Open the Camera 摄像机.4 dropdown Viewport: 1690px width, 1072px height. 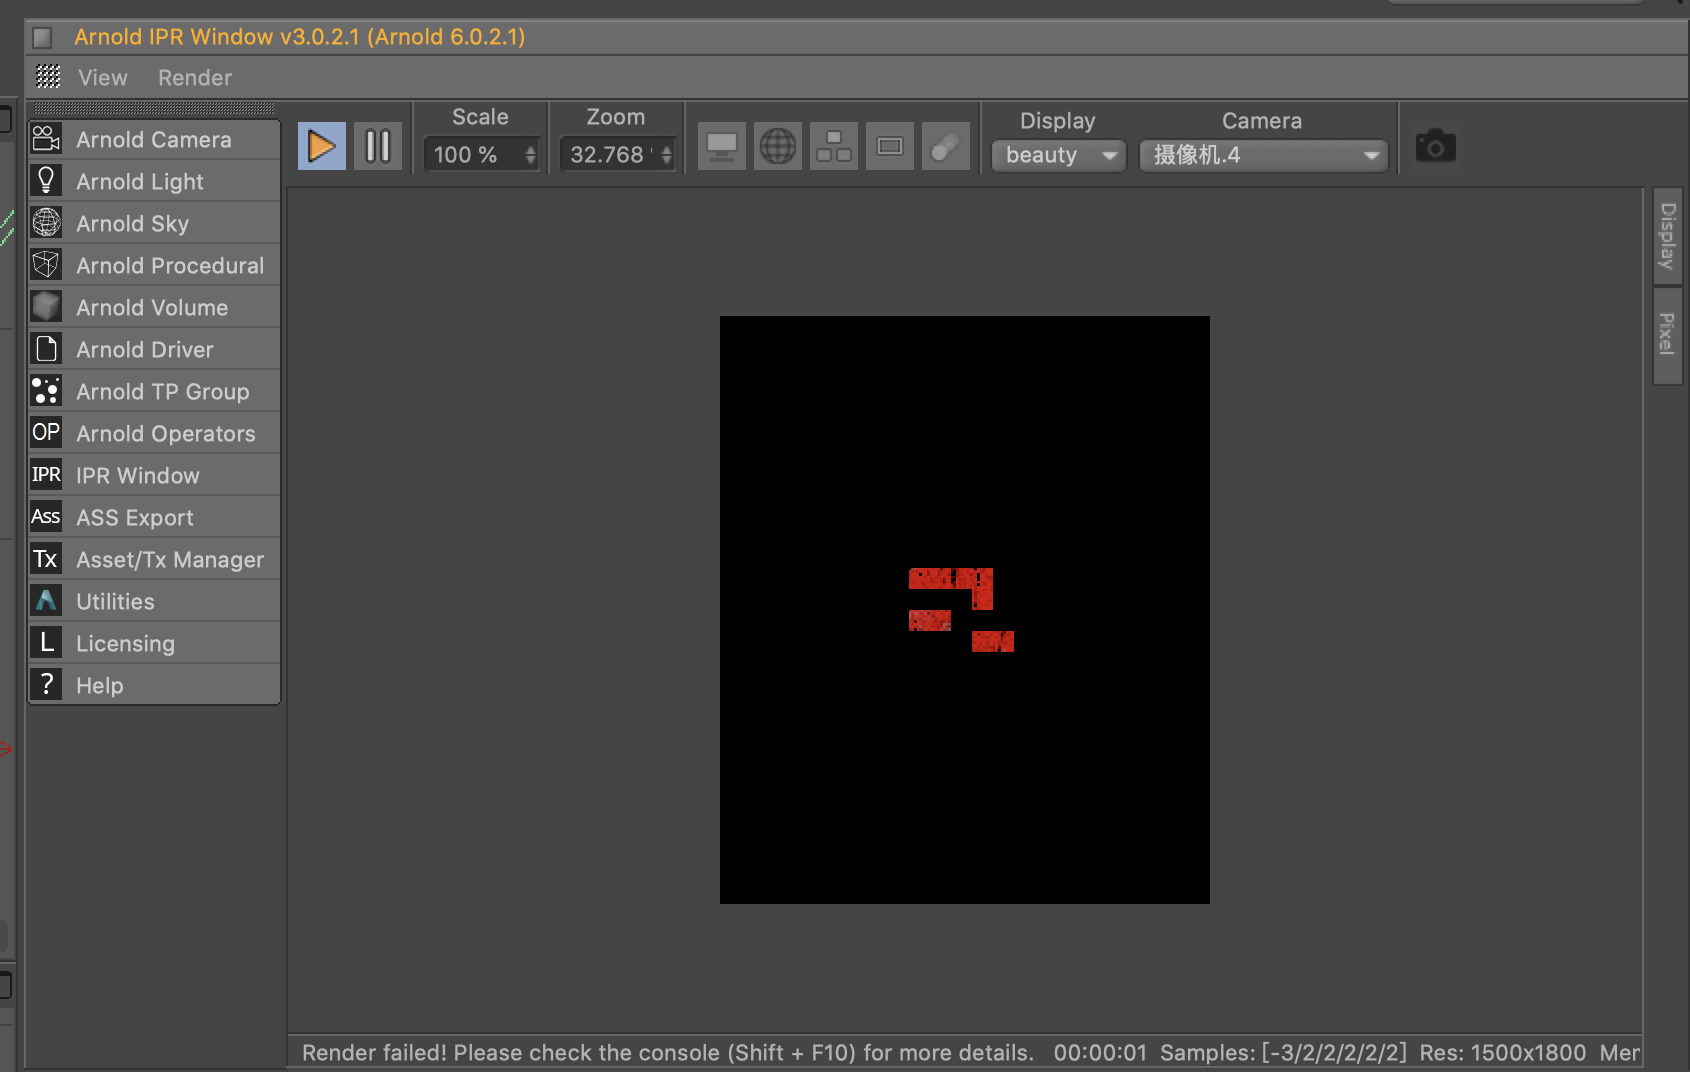[1264, 155]
